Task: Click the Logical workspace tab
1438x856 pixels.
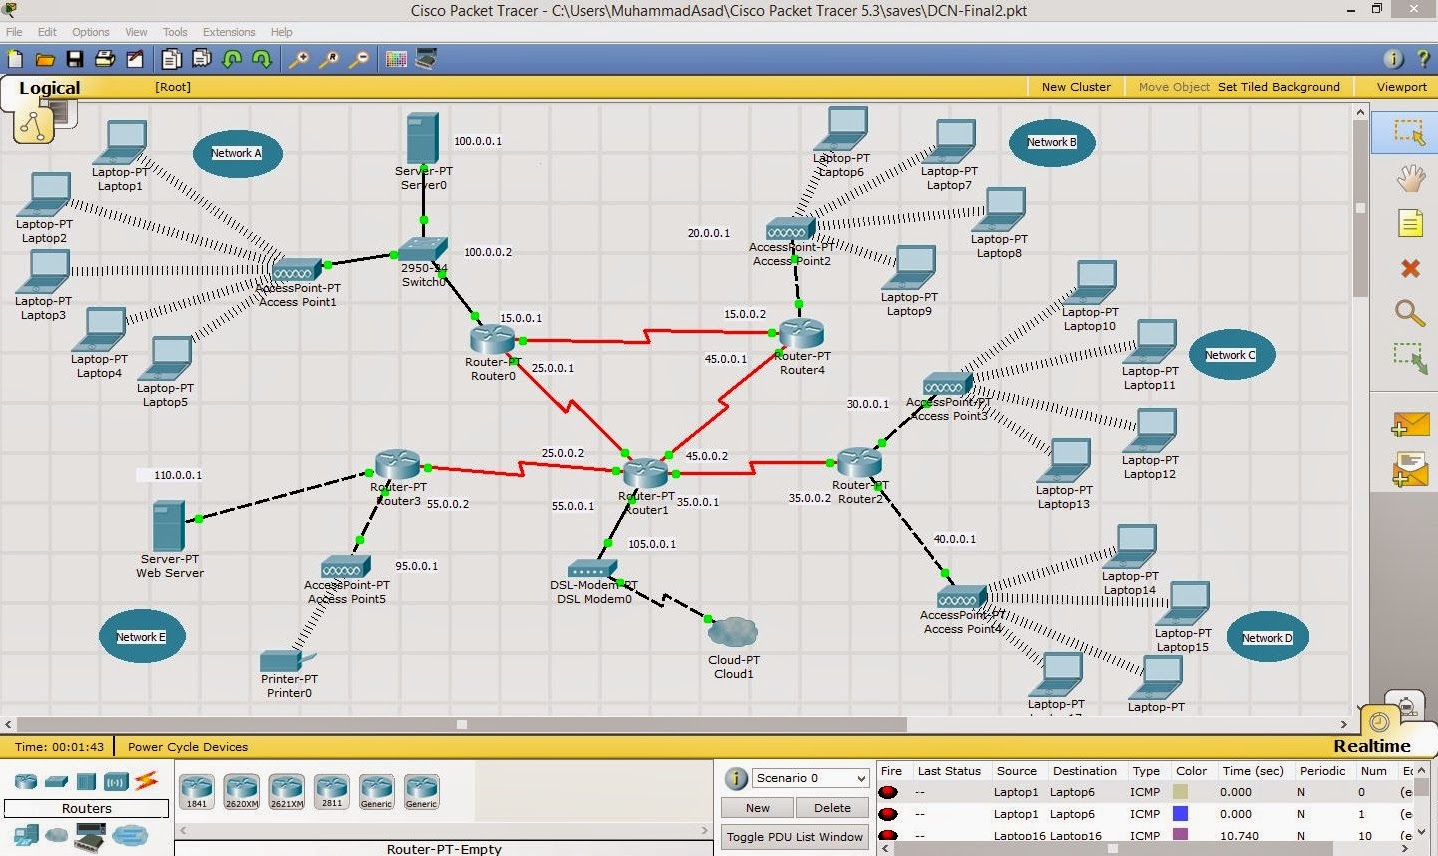Action: pyautogui.click(x=48, y=88)
